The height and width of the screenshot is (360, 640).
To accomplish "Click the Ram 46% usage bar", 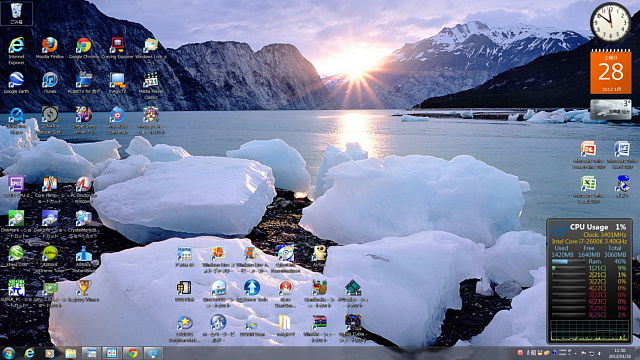I will pyautogui.click(x=569, y=262).
